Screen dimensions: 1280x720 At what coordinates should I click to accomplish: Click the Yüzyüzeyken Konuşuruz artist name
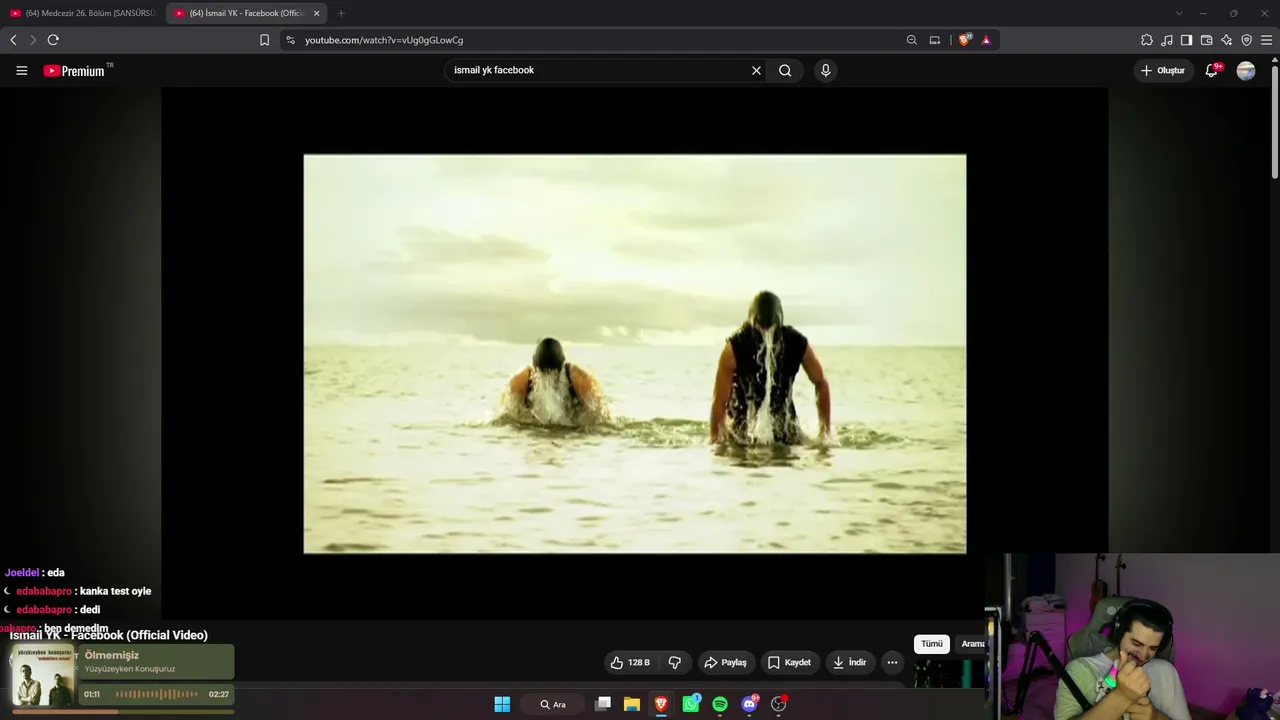pos(130,669)
